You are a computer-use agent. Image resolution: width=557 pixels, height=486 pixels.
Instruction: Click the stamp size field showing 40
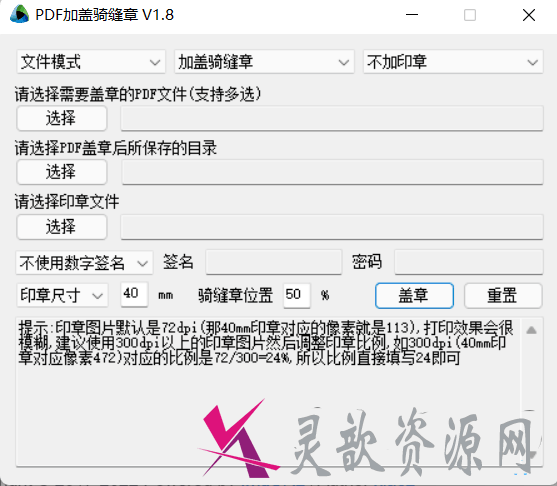click(x=134, y=294)
